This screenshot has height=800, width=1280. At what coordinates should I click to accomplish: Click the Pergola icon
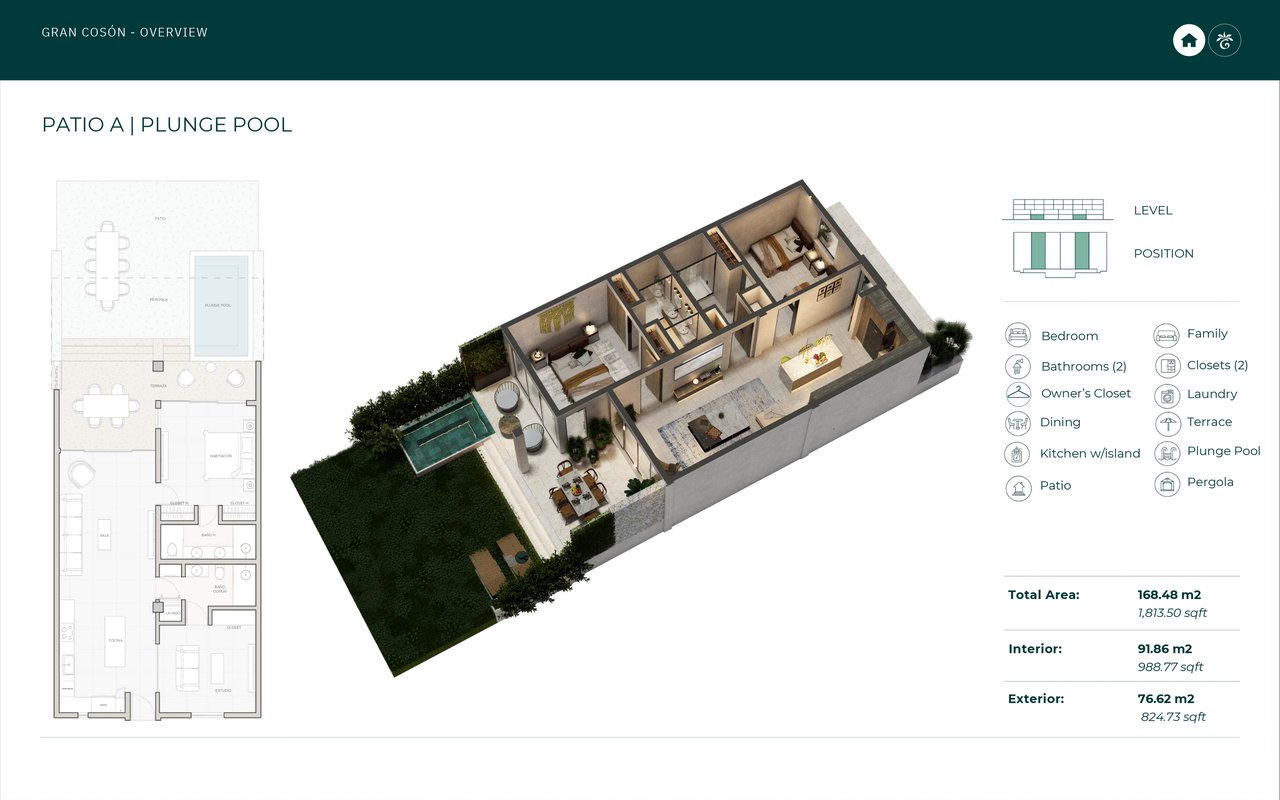tap(1167, 484)
